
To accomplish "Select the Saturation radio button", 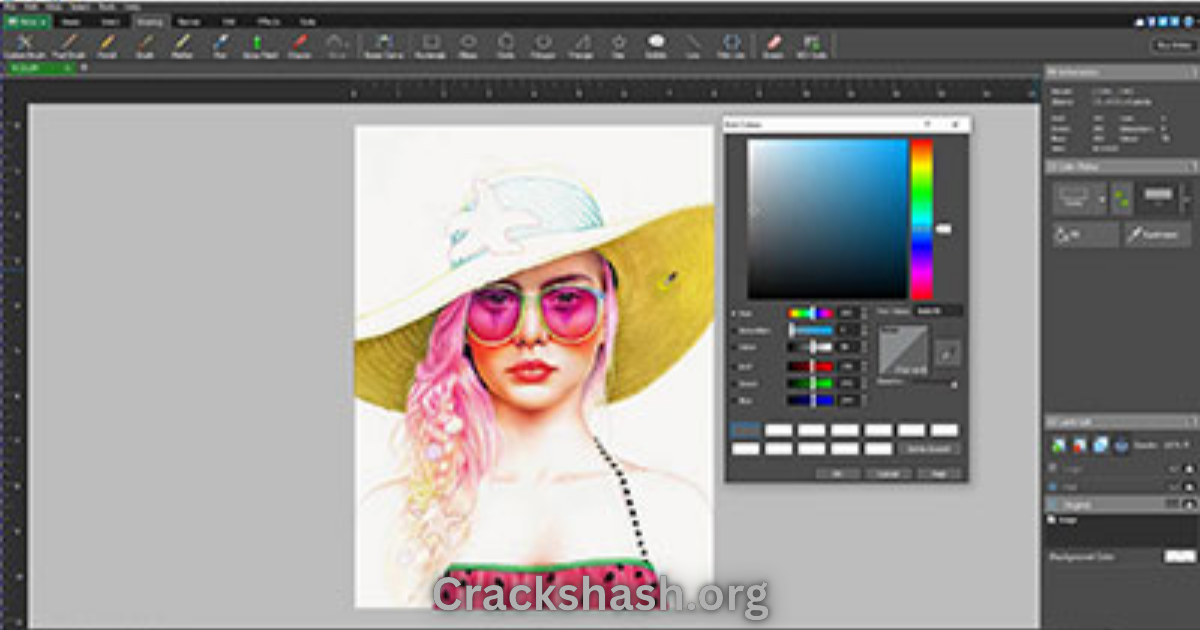I will click(734, 330).
